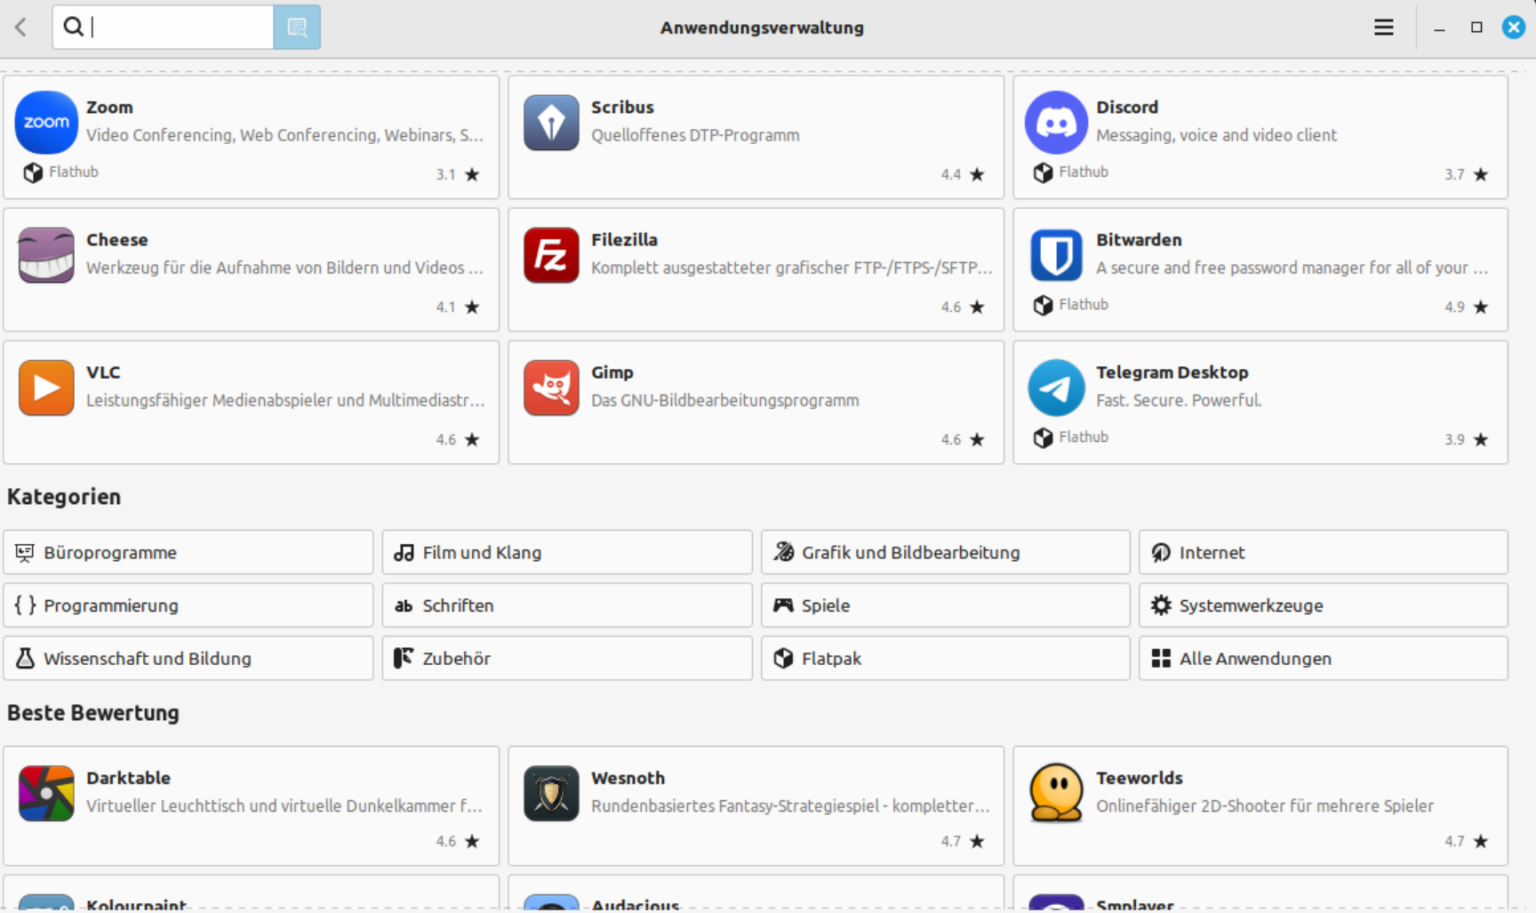The width and height of the screenshot is (1536, 913).
Task: Select the Gimp application icon
Action: (x=551, y=388)
